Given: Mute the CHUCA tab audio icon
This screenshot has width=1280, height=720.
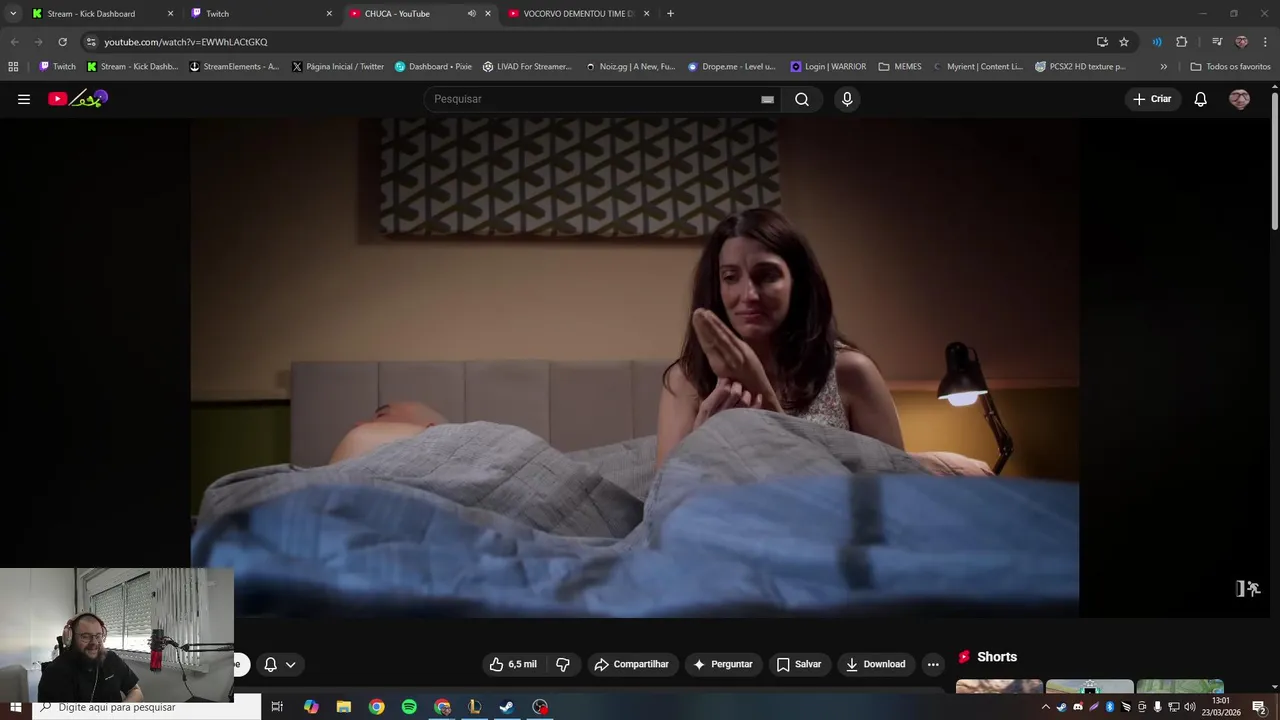Looking at the screenshot, I should coord(471,14).
